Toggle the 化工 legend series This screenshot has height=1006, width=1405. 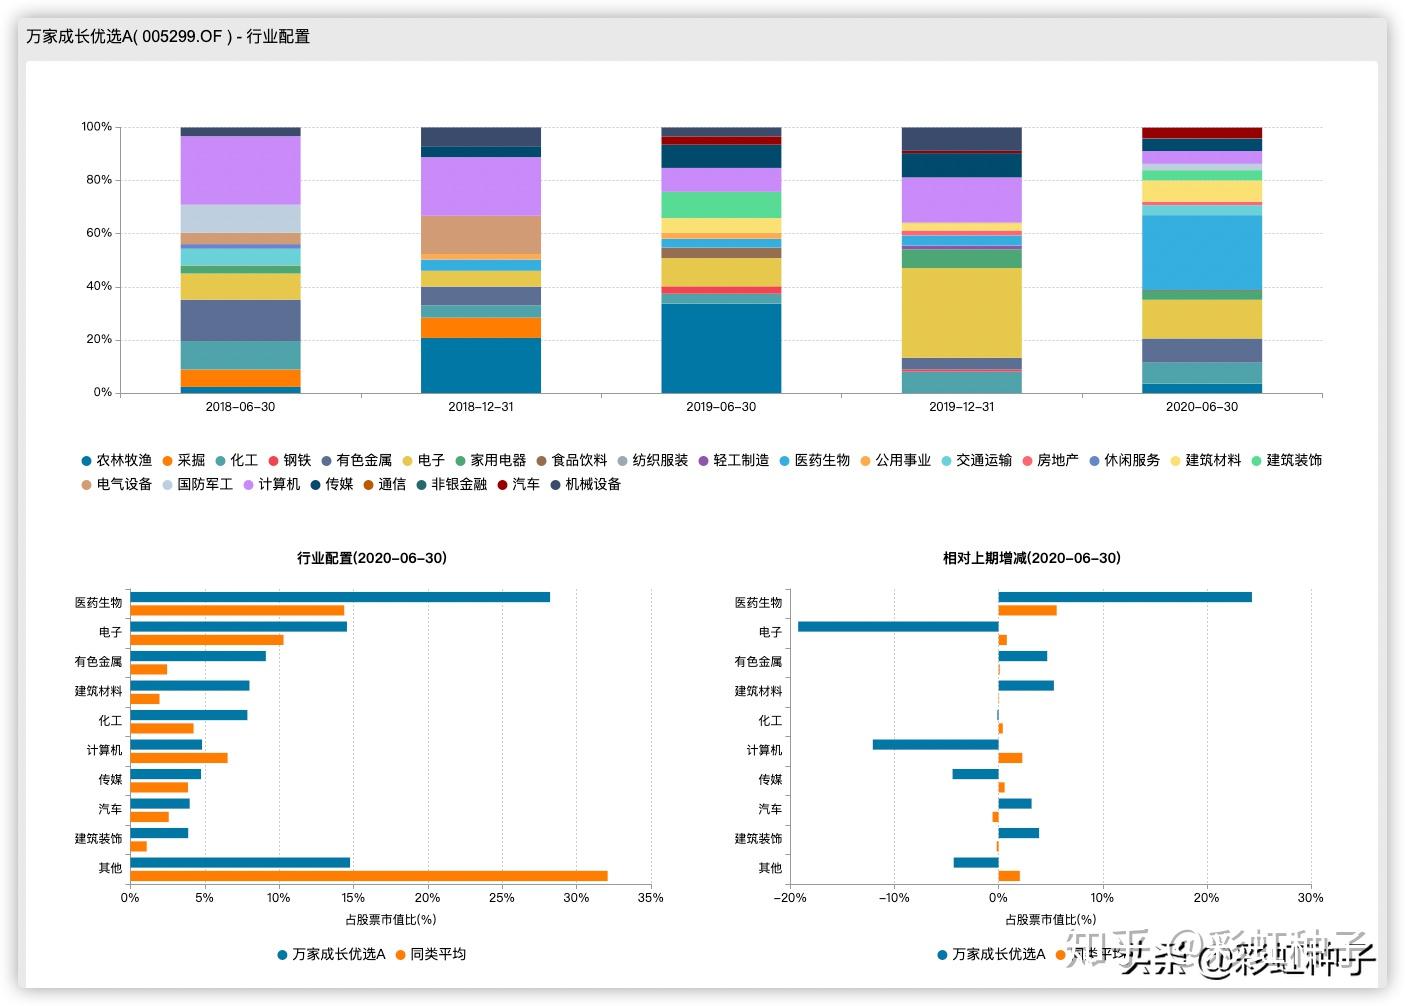pos(237,460)
